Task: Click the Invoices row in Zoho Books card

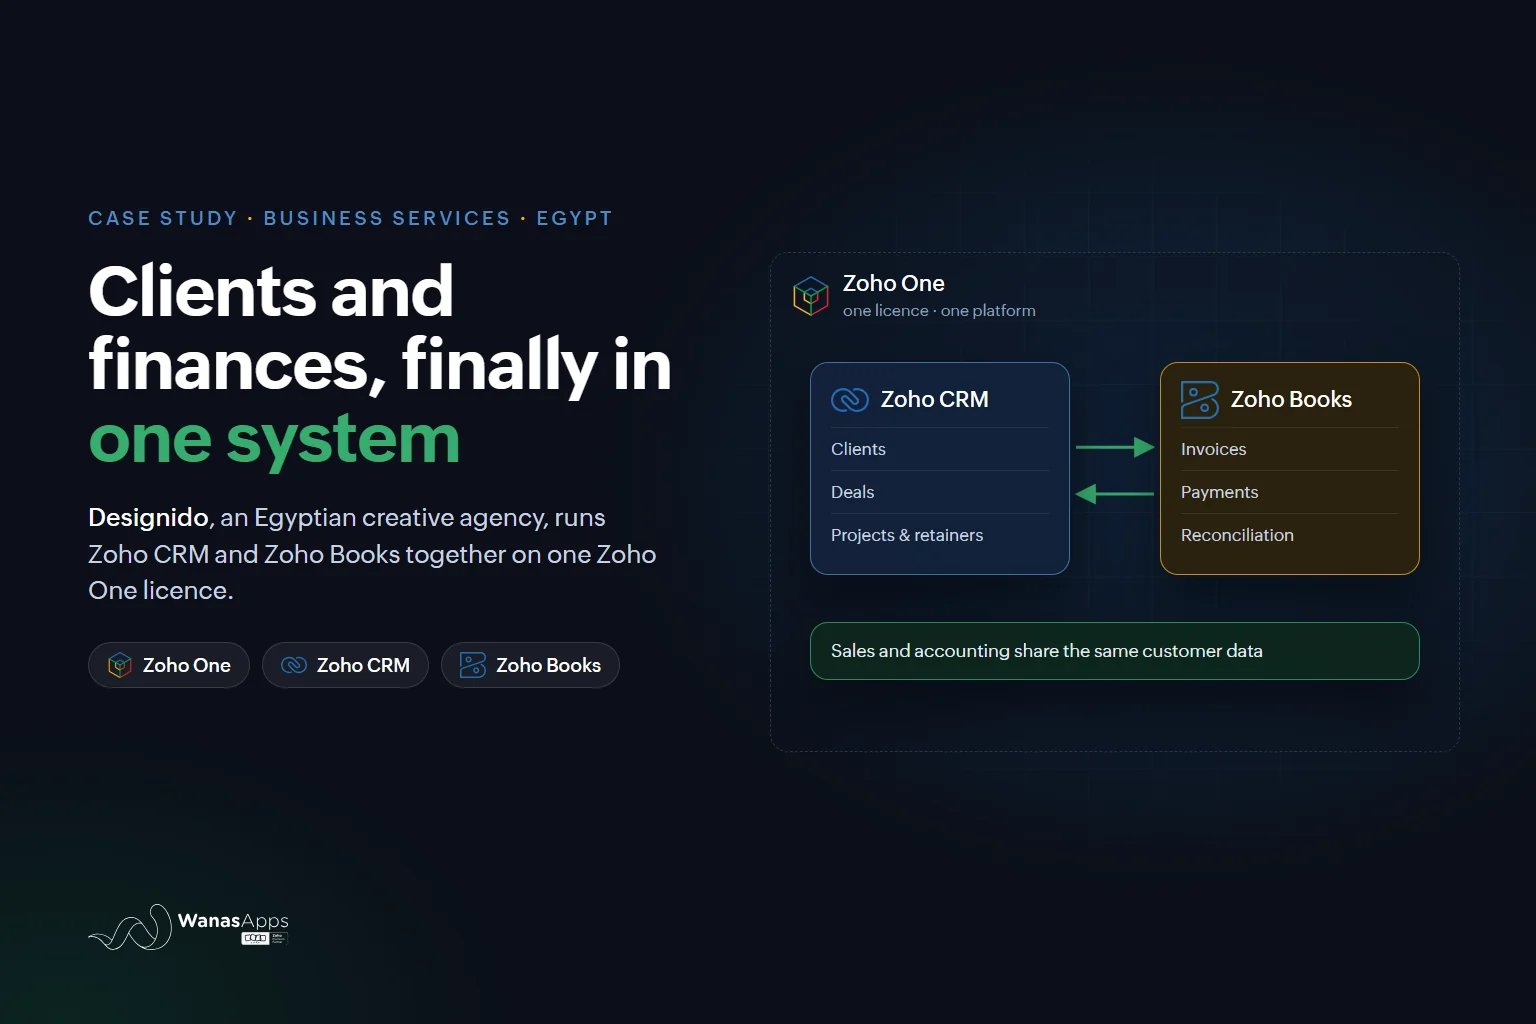Action: click(1289, 449)
